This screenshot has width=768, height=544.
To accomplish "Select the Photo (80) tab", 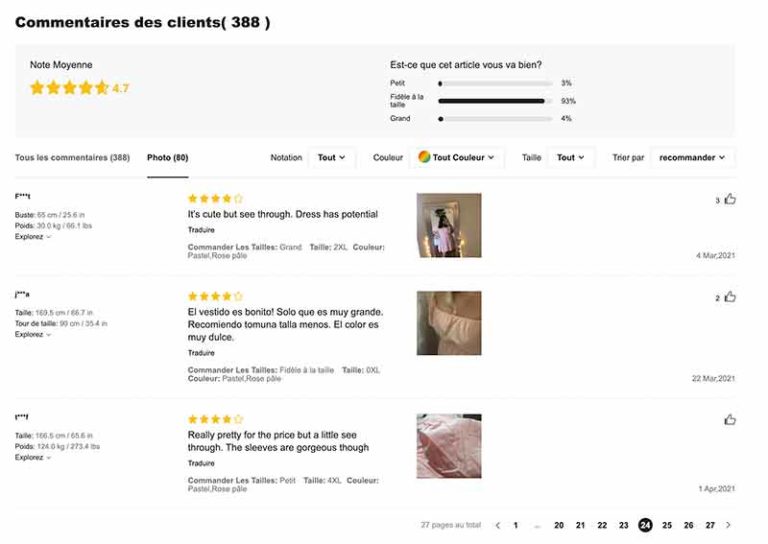I will click(168, 158).
